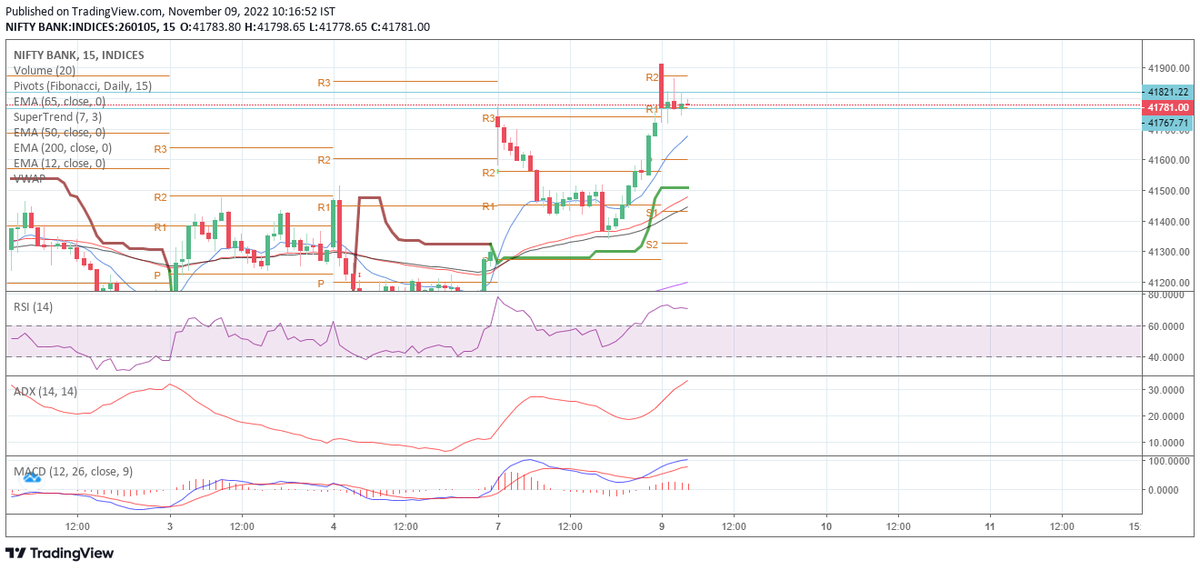Click date 4 on the time axis
This screenshot has height=570, width=1200.
(333, 524)
